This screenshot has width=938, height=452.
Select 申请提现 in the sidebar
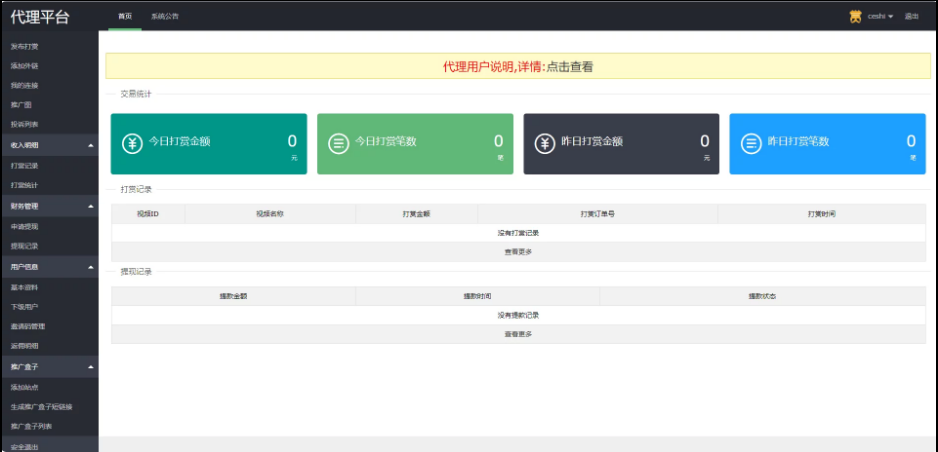click(25, 226)
